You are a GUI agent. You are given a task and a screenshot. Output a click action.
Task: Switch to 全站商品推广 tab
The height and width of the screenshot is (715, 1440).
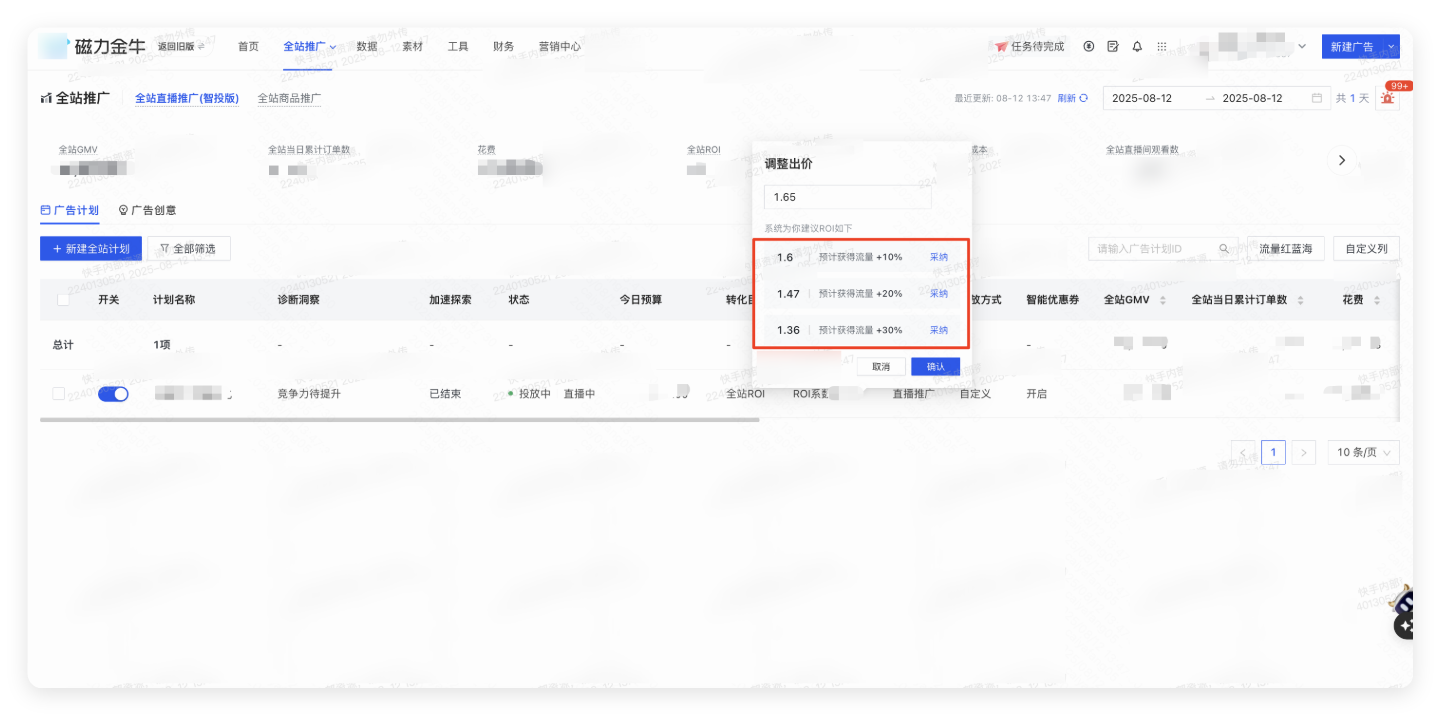(290, 98)
